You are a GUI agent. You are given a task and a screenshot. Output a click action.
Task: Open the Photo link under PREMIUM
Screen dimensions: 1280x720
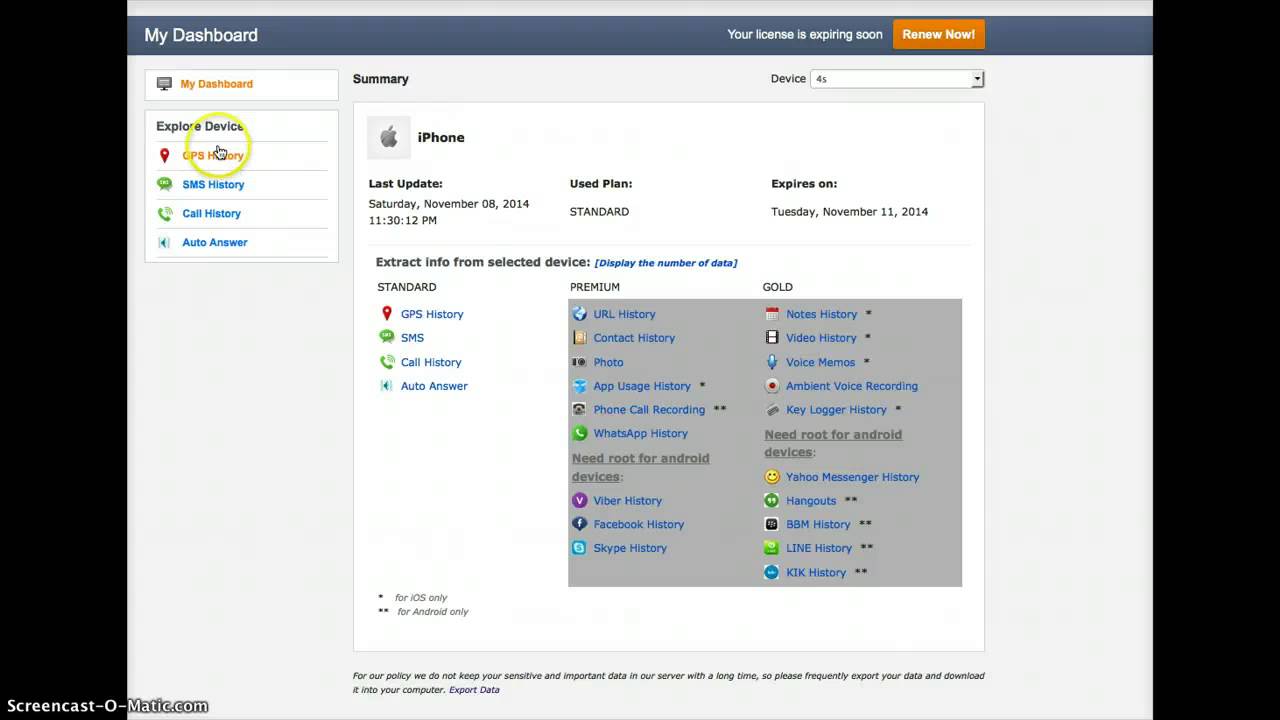tap(608, 362)
